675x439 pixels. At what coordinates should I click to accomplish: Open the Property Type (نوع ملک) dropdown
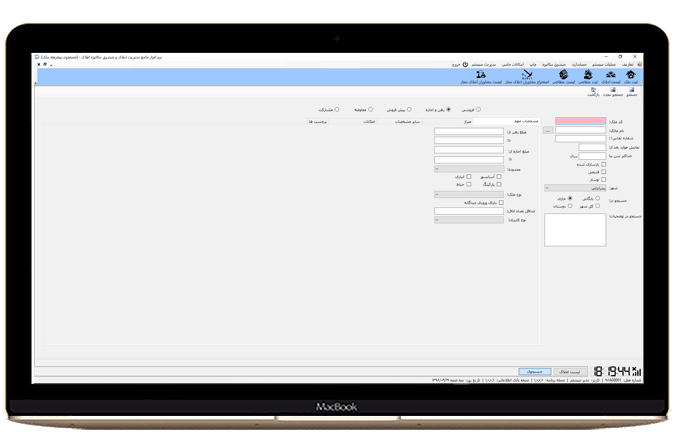pos(469,195)
